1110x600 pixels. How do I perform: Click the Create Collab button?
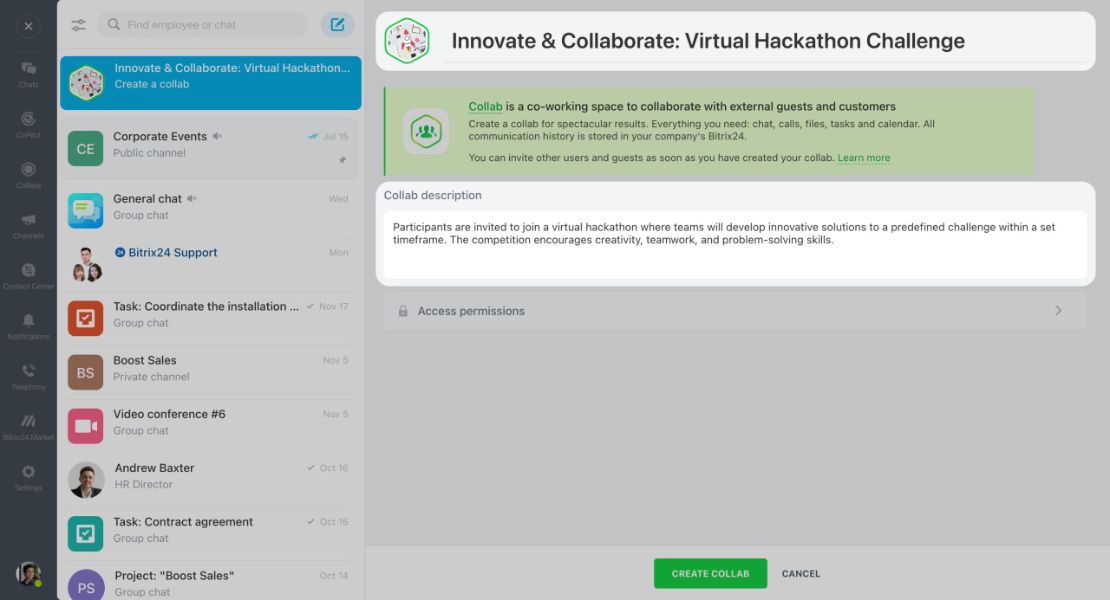[x=710, y=574]
